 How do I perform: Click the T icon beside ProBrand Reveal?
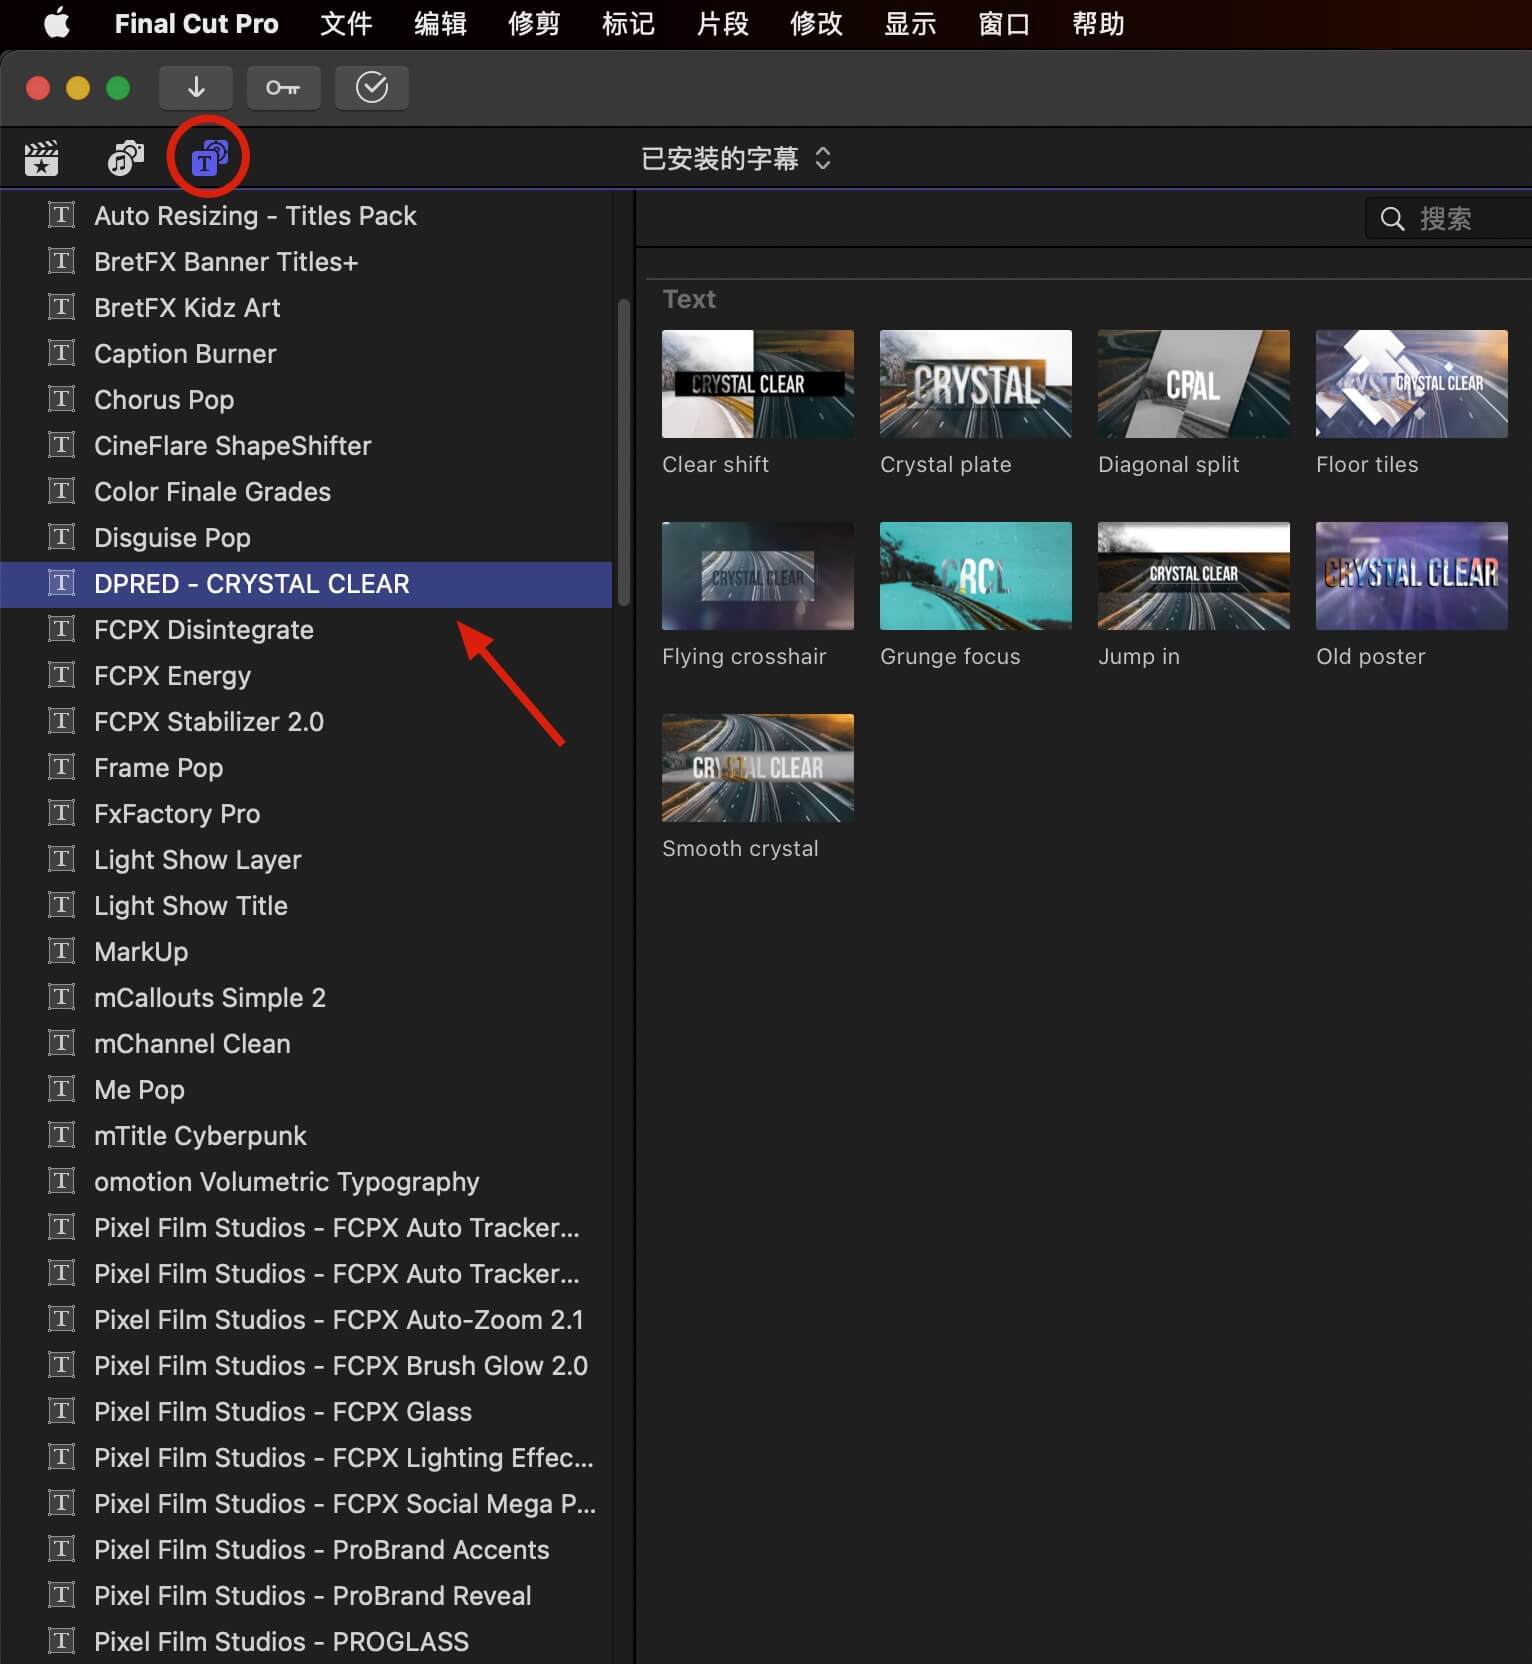62,1595
